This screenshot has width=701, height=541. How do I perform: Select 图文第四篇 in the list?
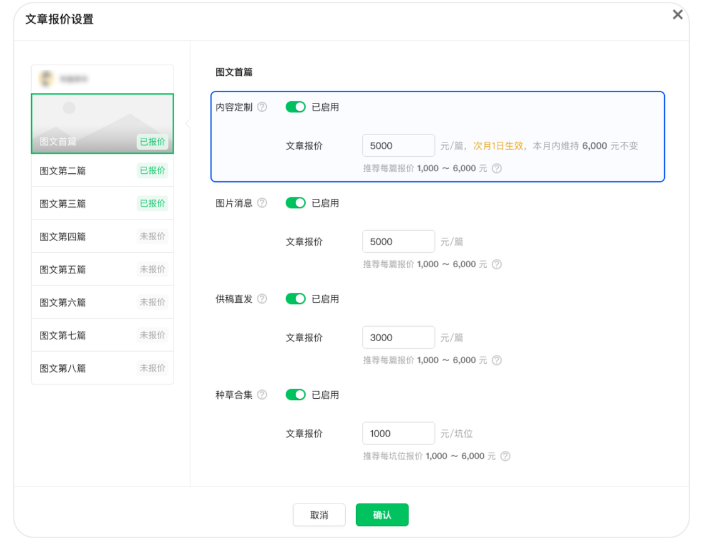102,237
